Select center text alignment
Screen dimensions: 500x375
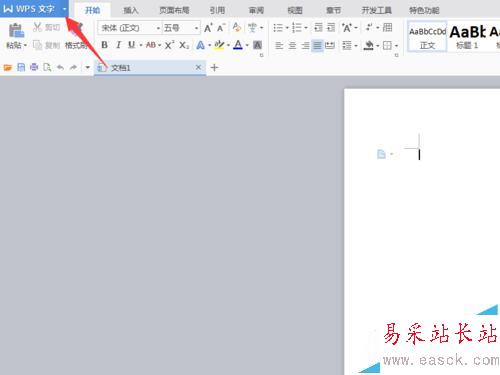click(292, 45)
